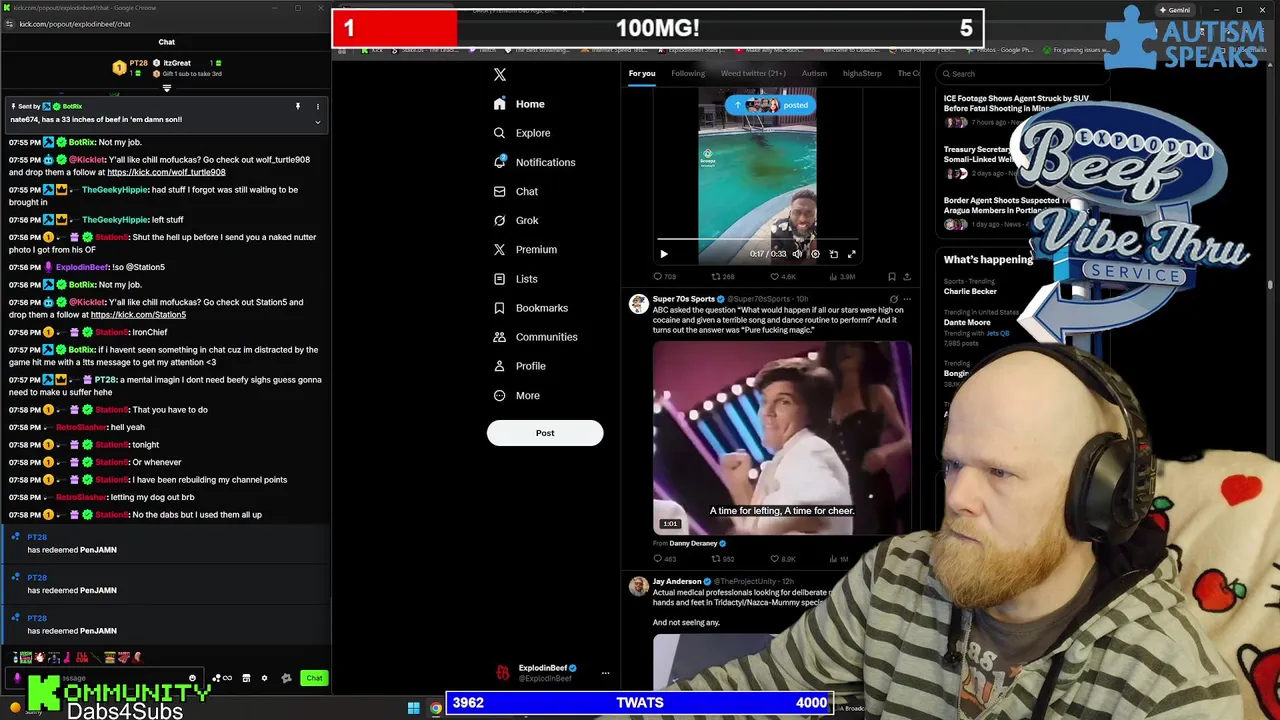1280x720 pixels.
Task: Open pinned message options menu
Action: pyautogui.click(x=318, y=106)
